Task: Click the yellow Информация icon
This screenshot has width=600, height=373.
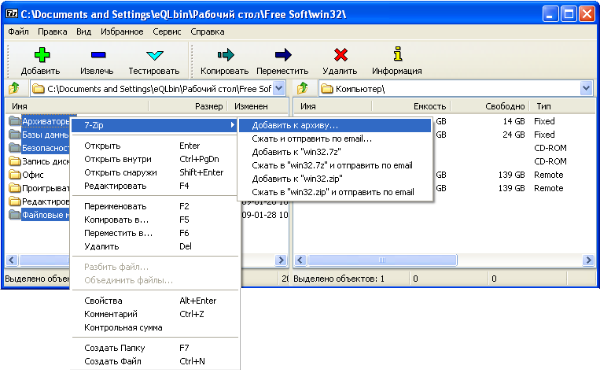Action: pyautogui.click(x=398, y=54)
